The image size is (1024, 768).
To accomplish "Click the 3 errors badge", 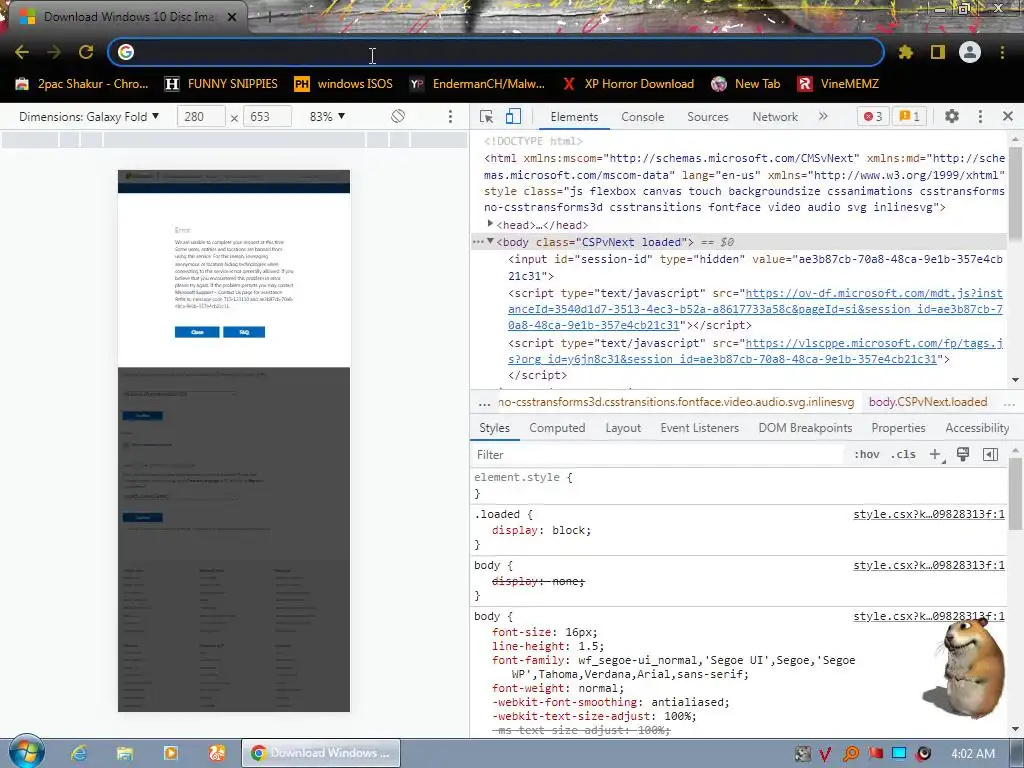I will click(x=872, y=116).
